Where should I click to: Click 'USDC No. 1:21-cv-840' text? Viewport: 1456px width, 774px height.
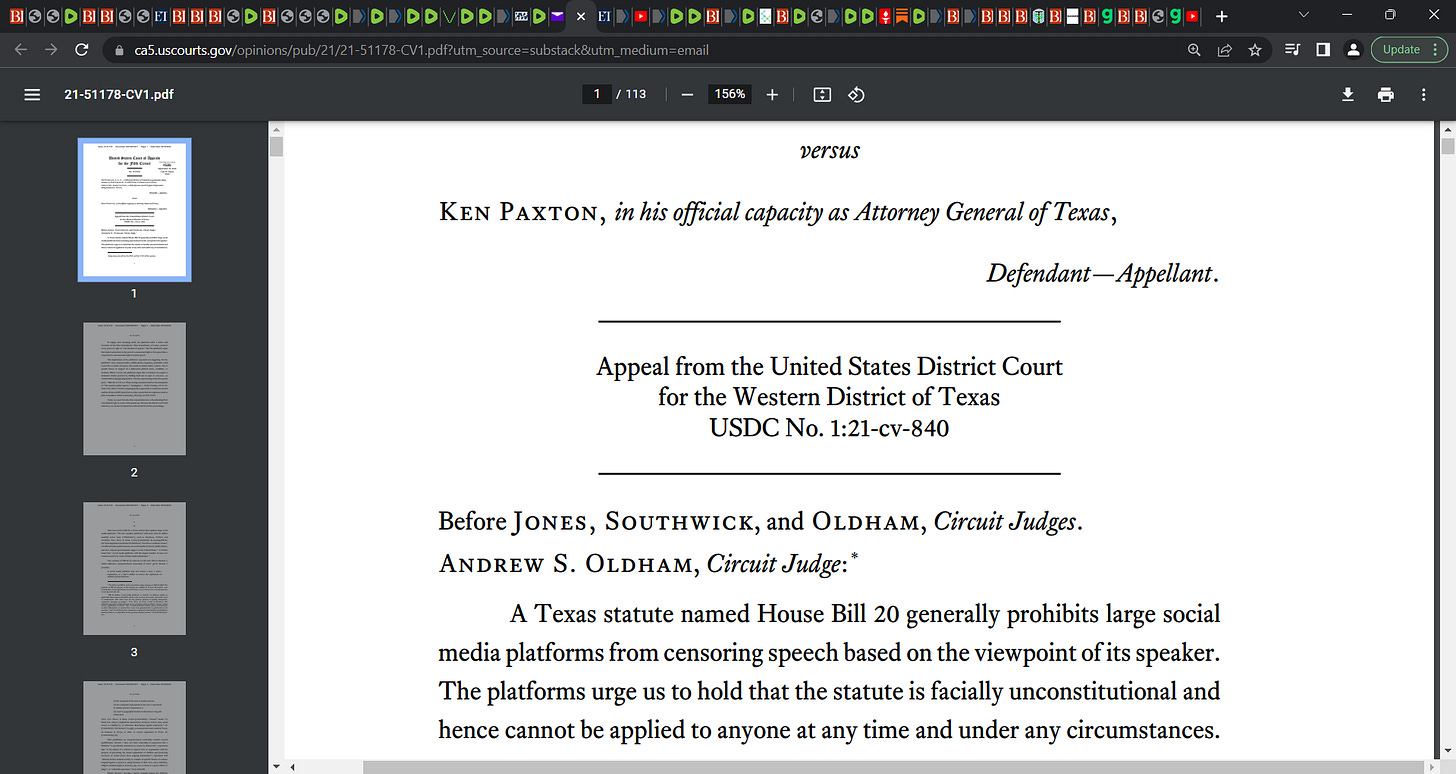[x=829, y=428]
